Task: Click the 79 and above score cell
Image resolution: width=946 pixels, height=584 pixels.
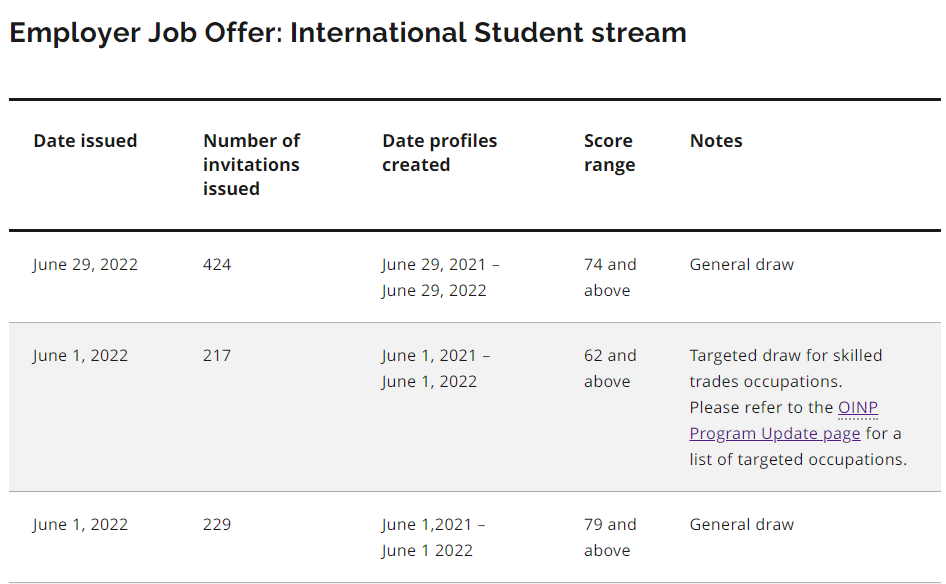Action: click(610, 538)
